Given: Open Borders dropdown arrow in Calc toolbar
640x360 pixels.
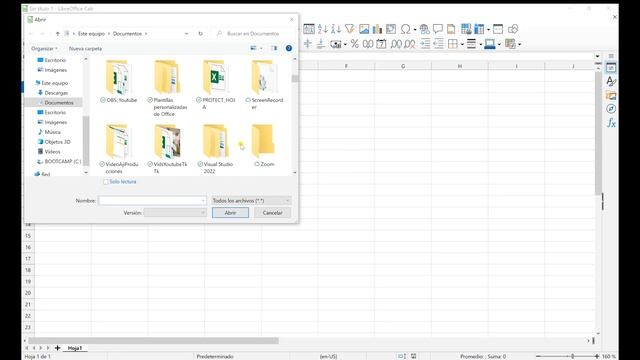Looking at the screenshot, I should tap(462, 44).
